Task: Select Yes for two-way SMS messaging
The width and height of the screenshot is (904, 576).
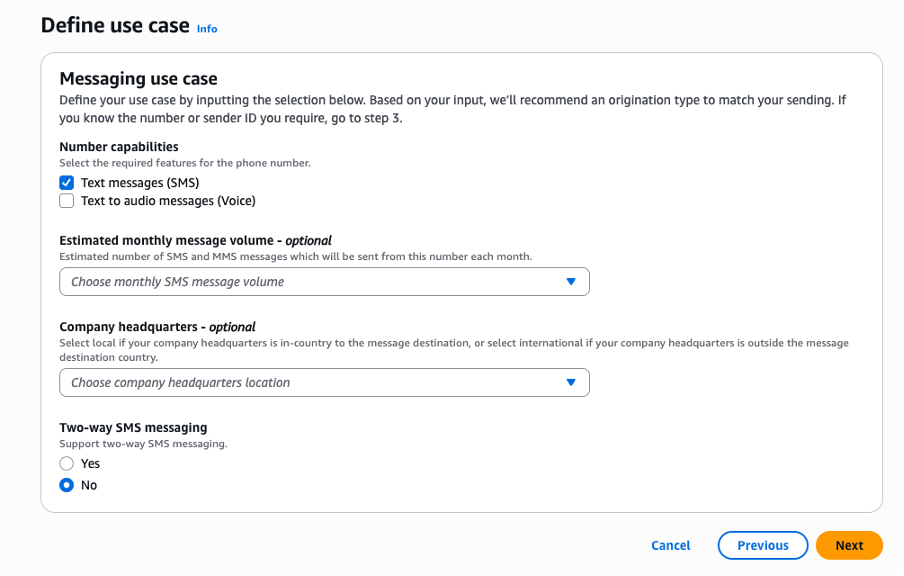Action: pyautogui.click(x=67, y=464)
